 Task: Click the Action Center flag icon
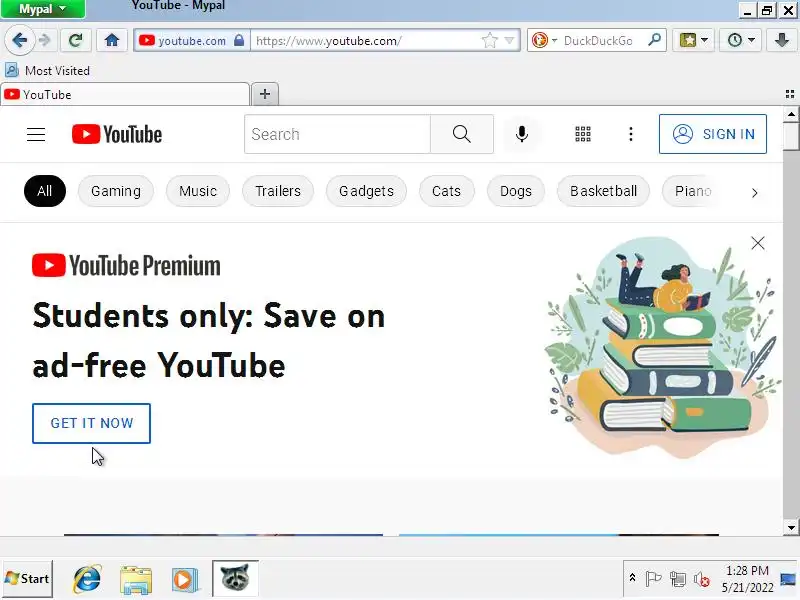[x=653, y=579]
